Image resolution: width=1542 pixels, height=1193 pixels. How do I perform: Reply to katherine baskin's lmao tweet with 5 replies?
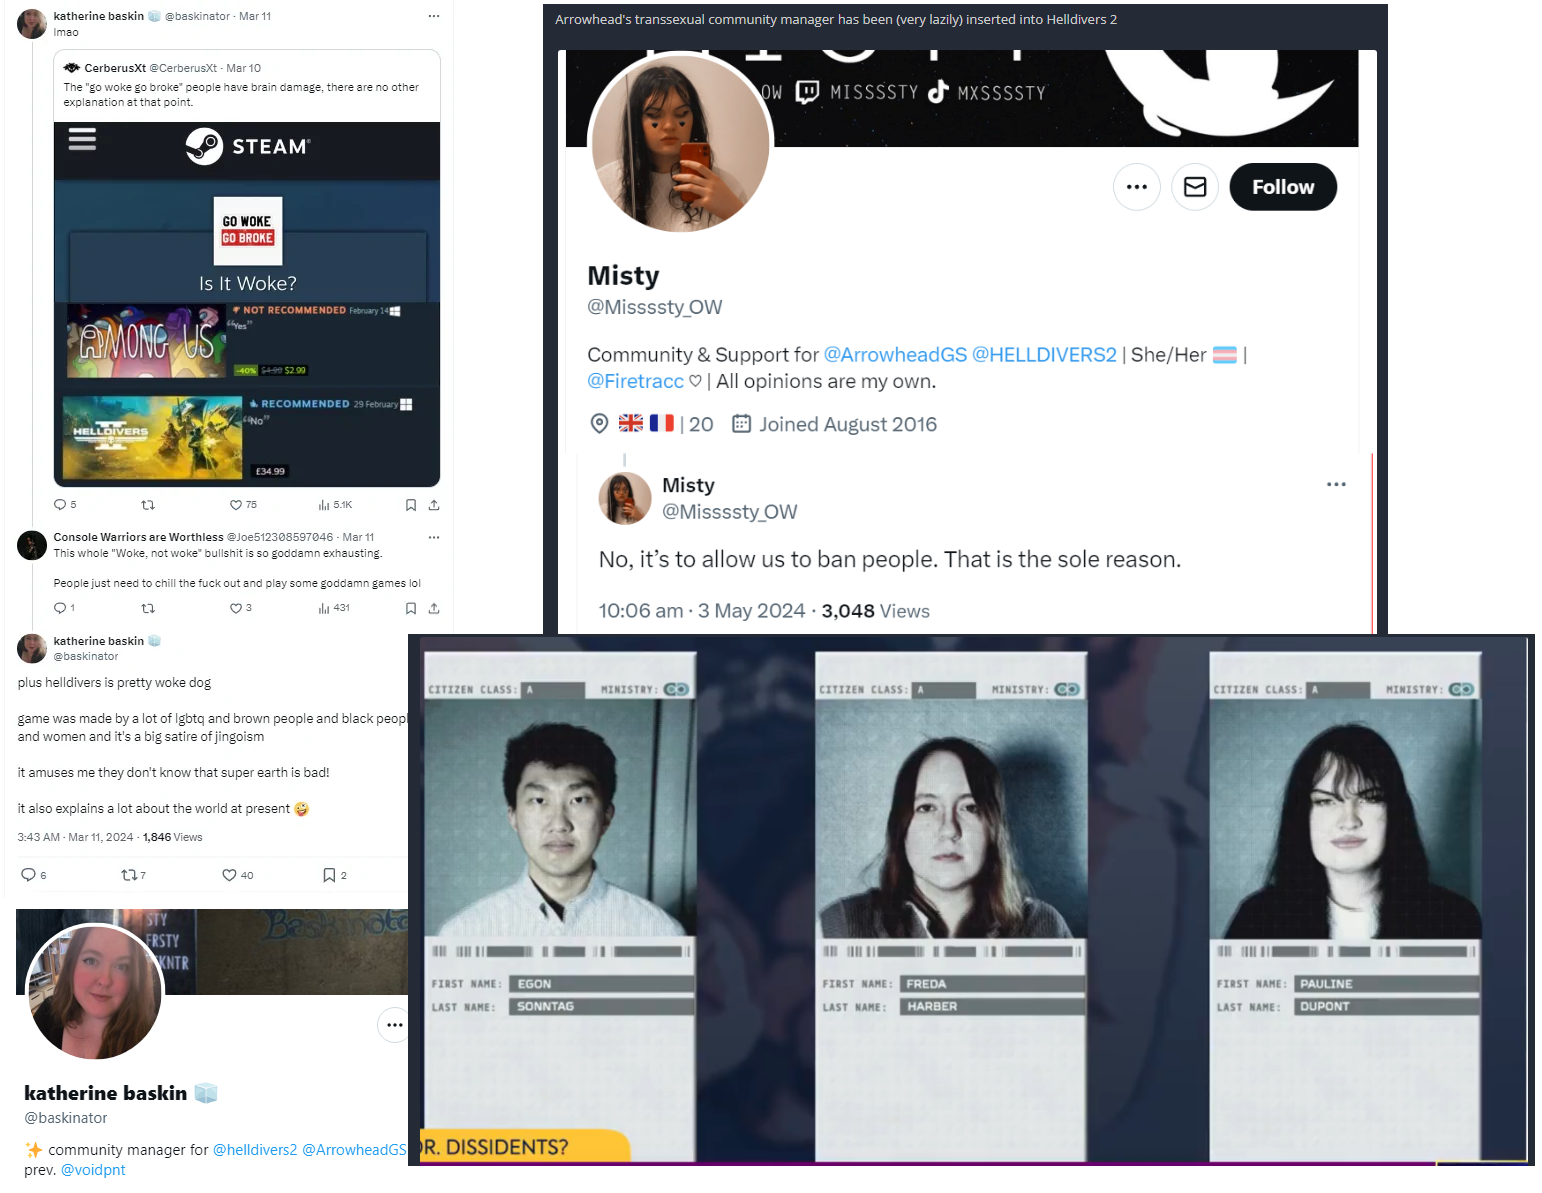point(60,505)
